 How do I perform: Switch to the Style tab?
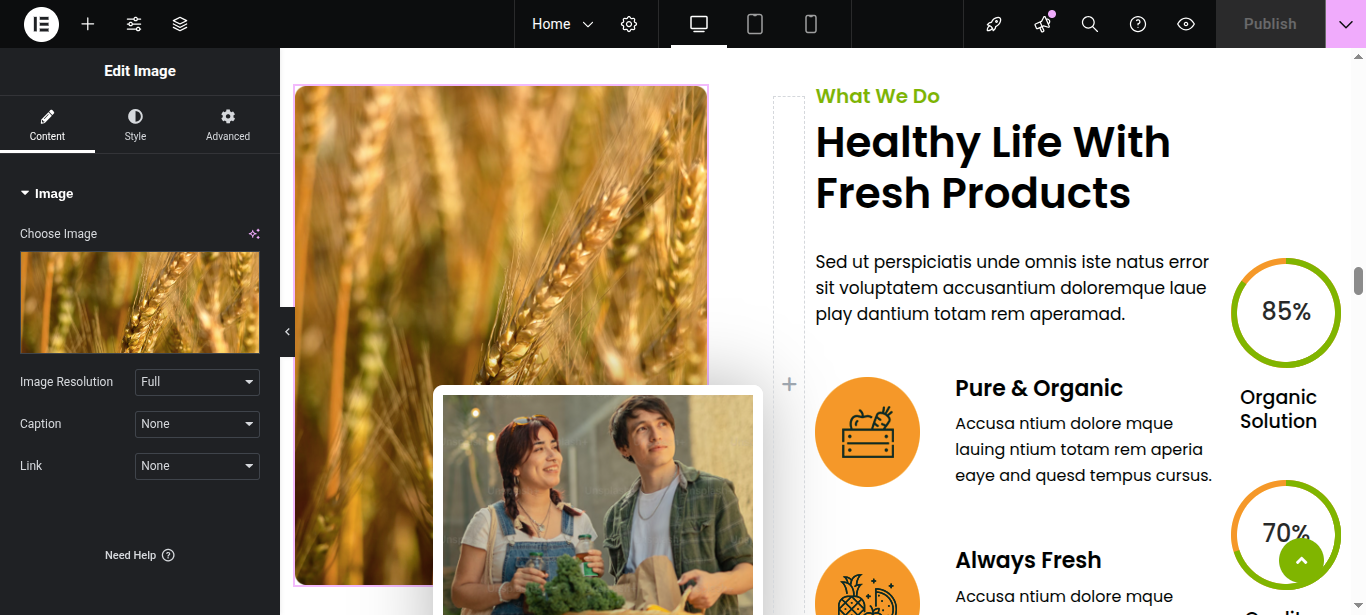coord(135,125)
